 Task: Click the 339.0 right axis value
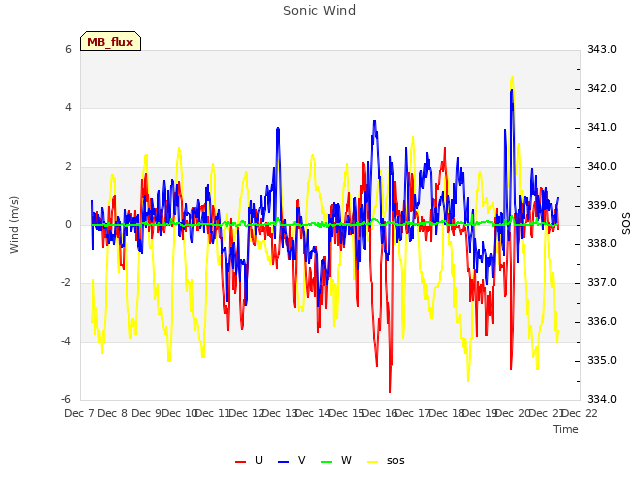[602, 205]
